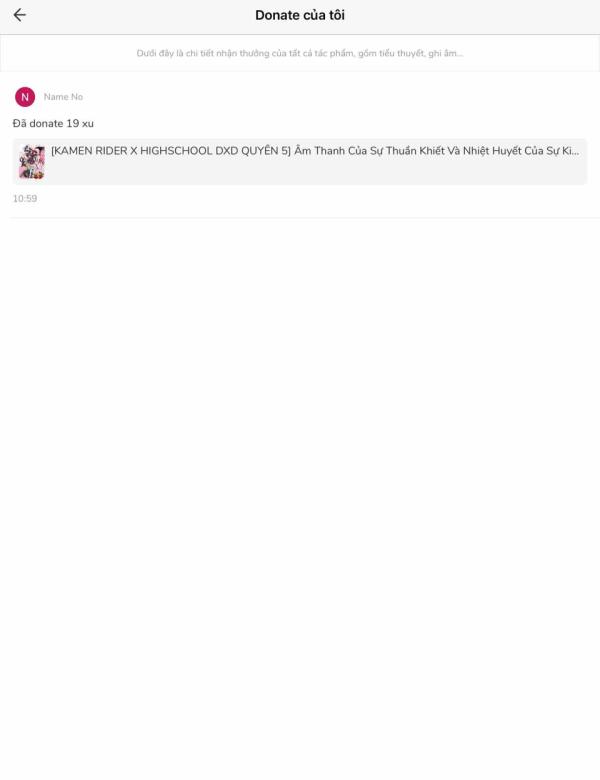Select the 'Đã donate 19 xu' entry text
The width and height of the screenshot is (600, 780).
point(53,123)
